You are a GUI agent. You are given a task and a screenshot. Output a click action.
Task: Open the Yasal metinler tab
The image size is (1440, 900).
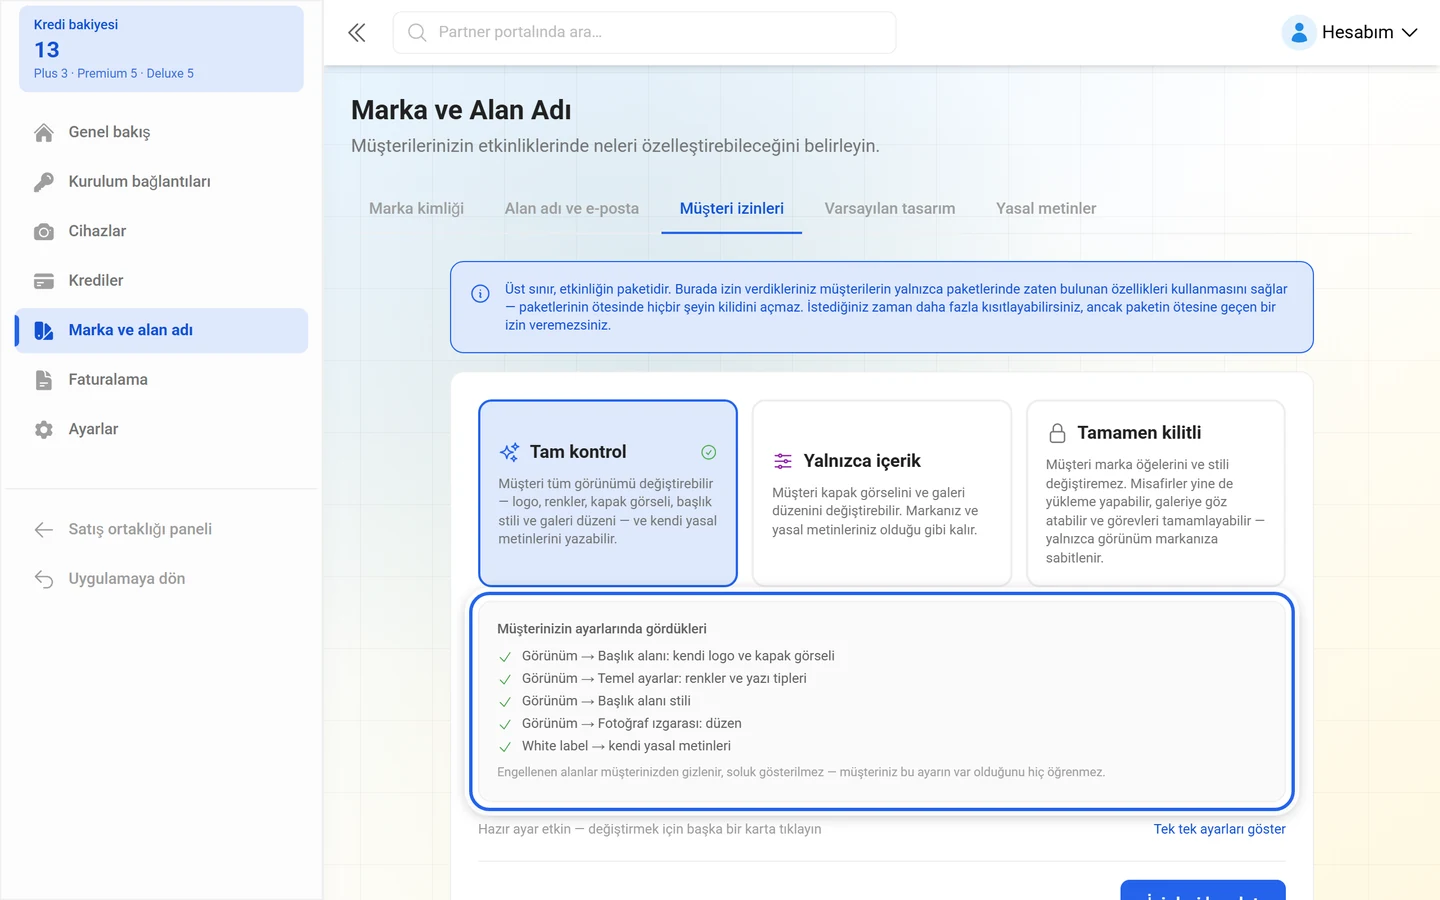[x=1046, y=208]
